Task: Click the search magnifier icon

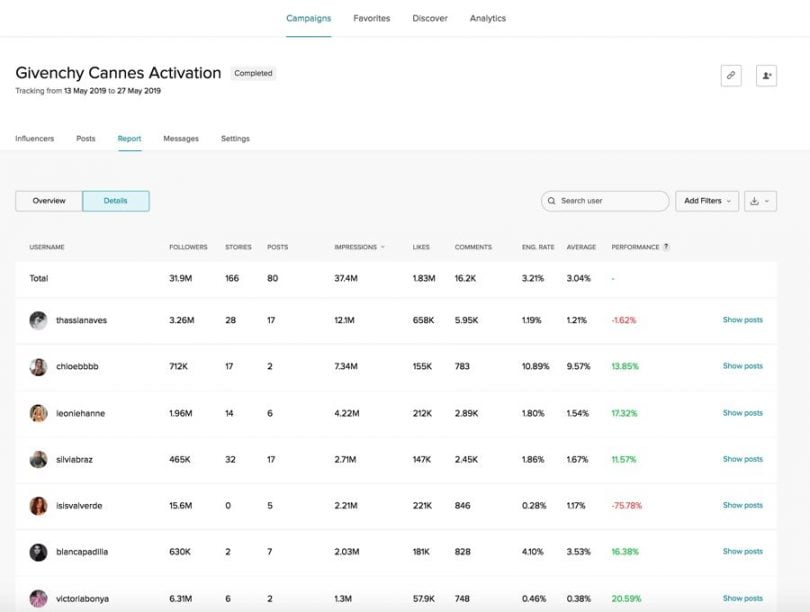Action: point(552,201)
